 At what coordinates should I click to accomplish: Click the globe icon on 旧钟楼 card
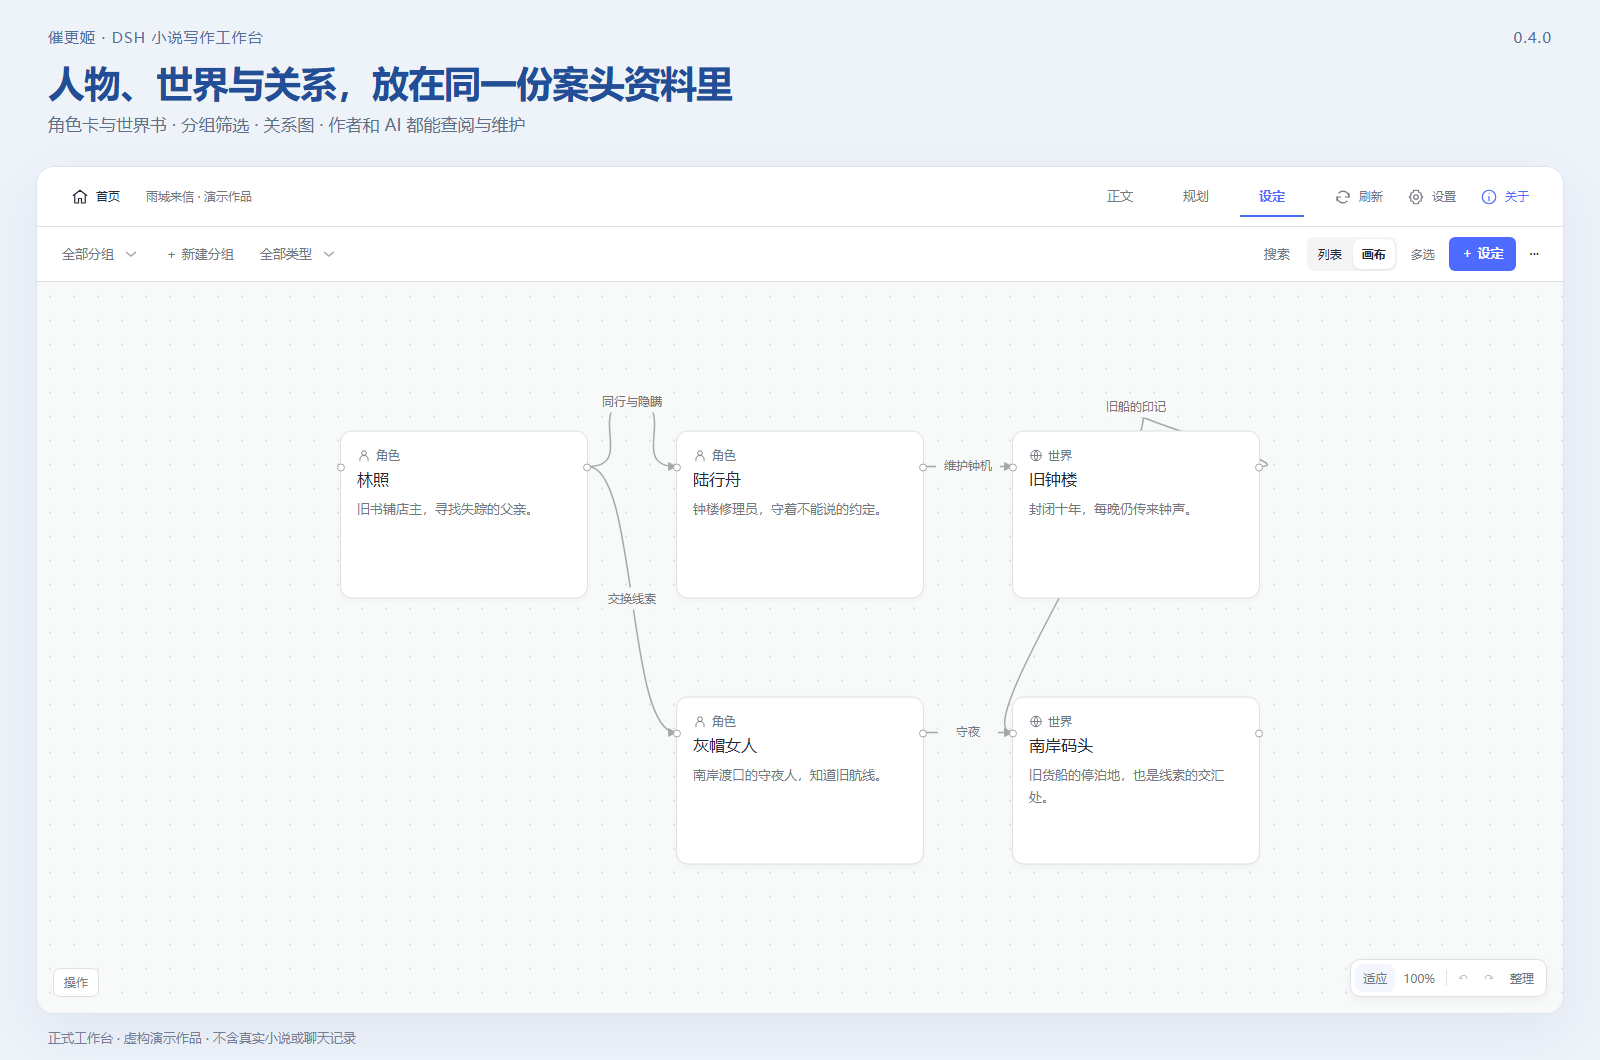point(1036,455)
